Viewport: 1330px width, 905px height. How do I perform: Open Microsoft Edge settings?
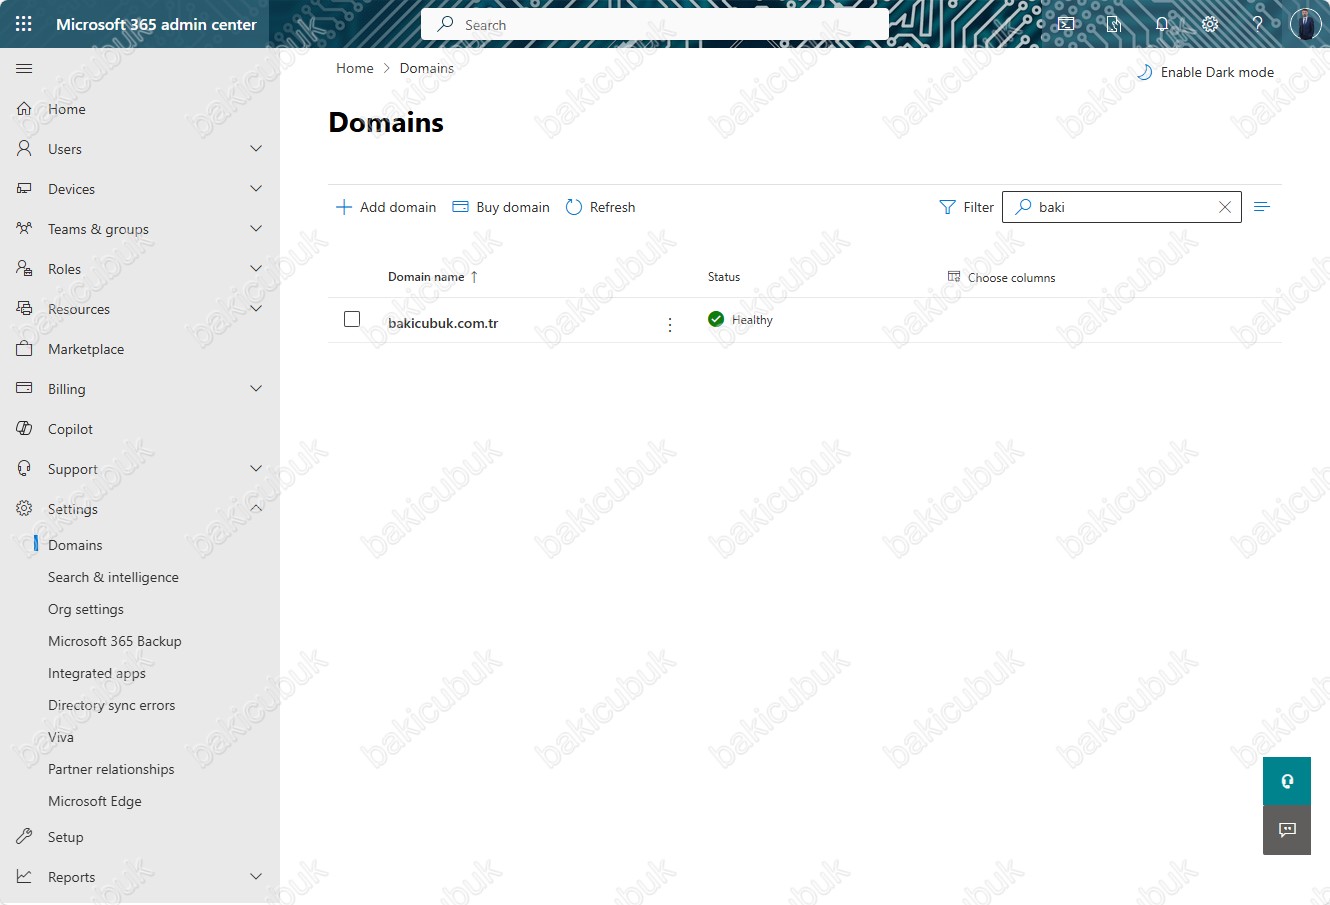(95, 801)
